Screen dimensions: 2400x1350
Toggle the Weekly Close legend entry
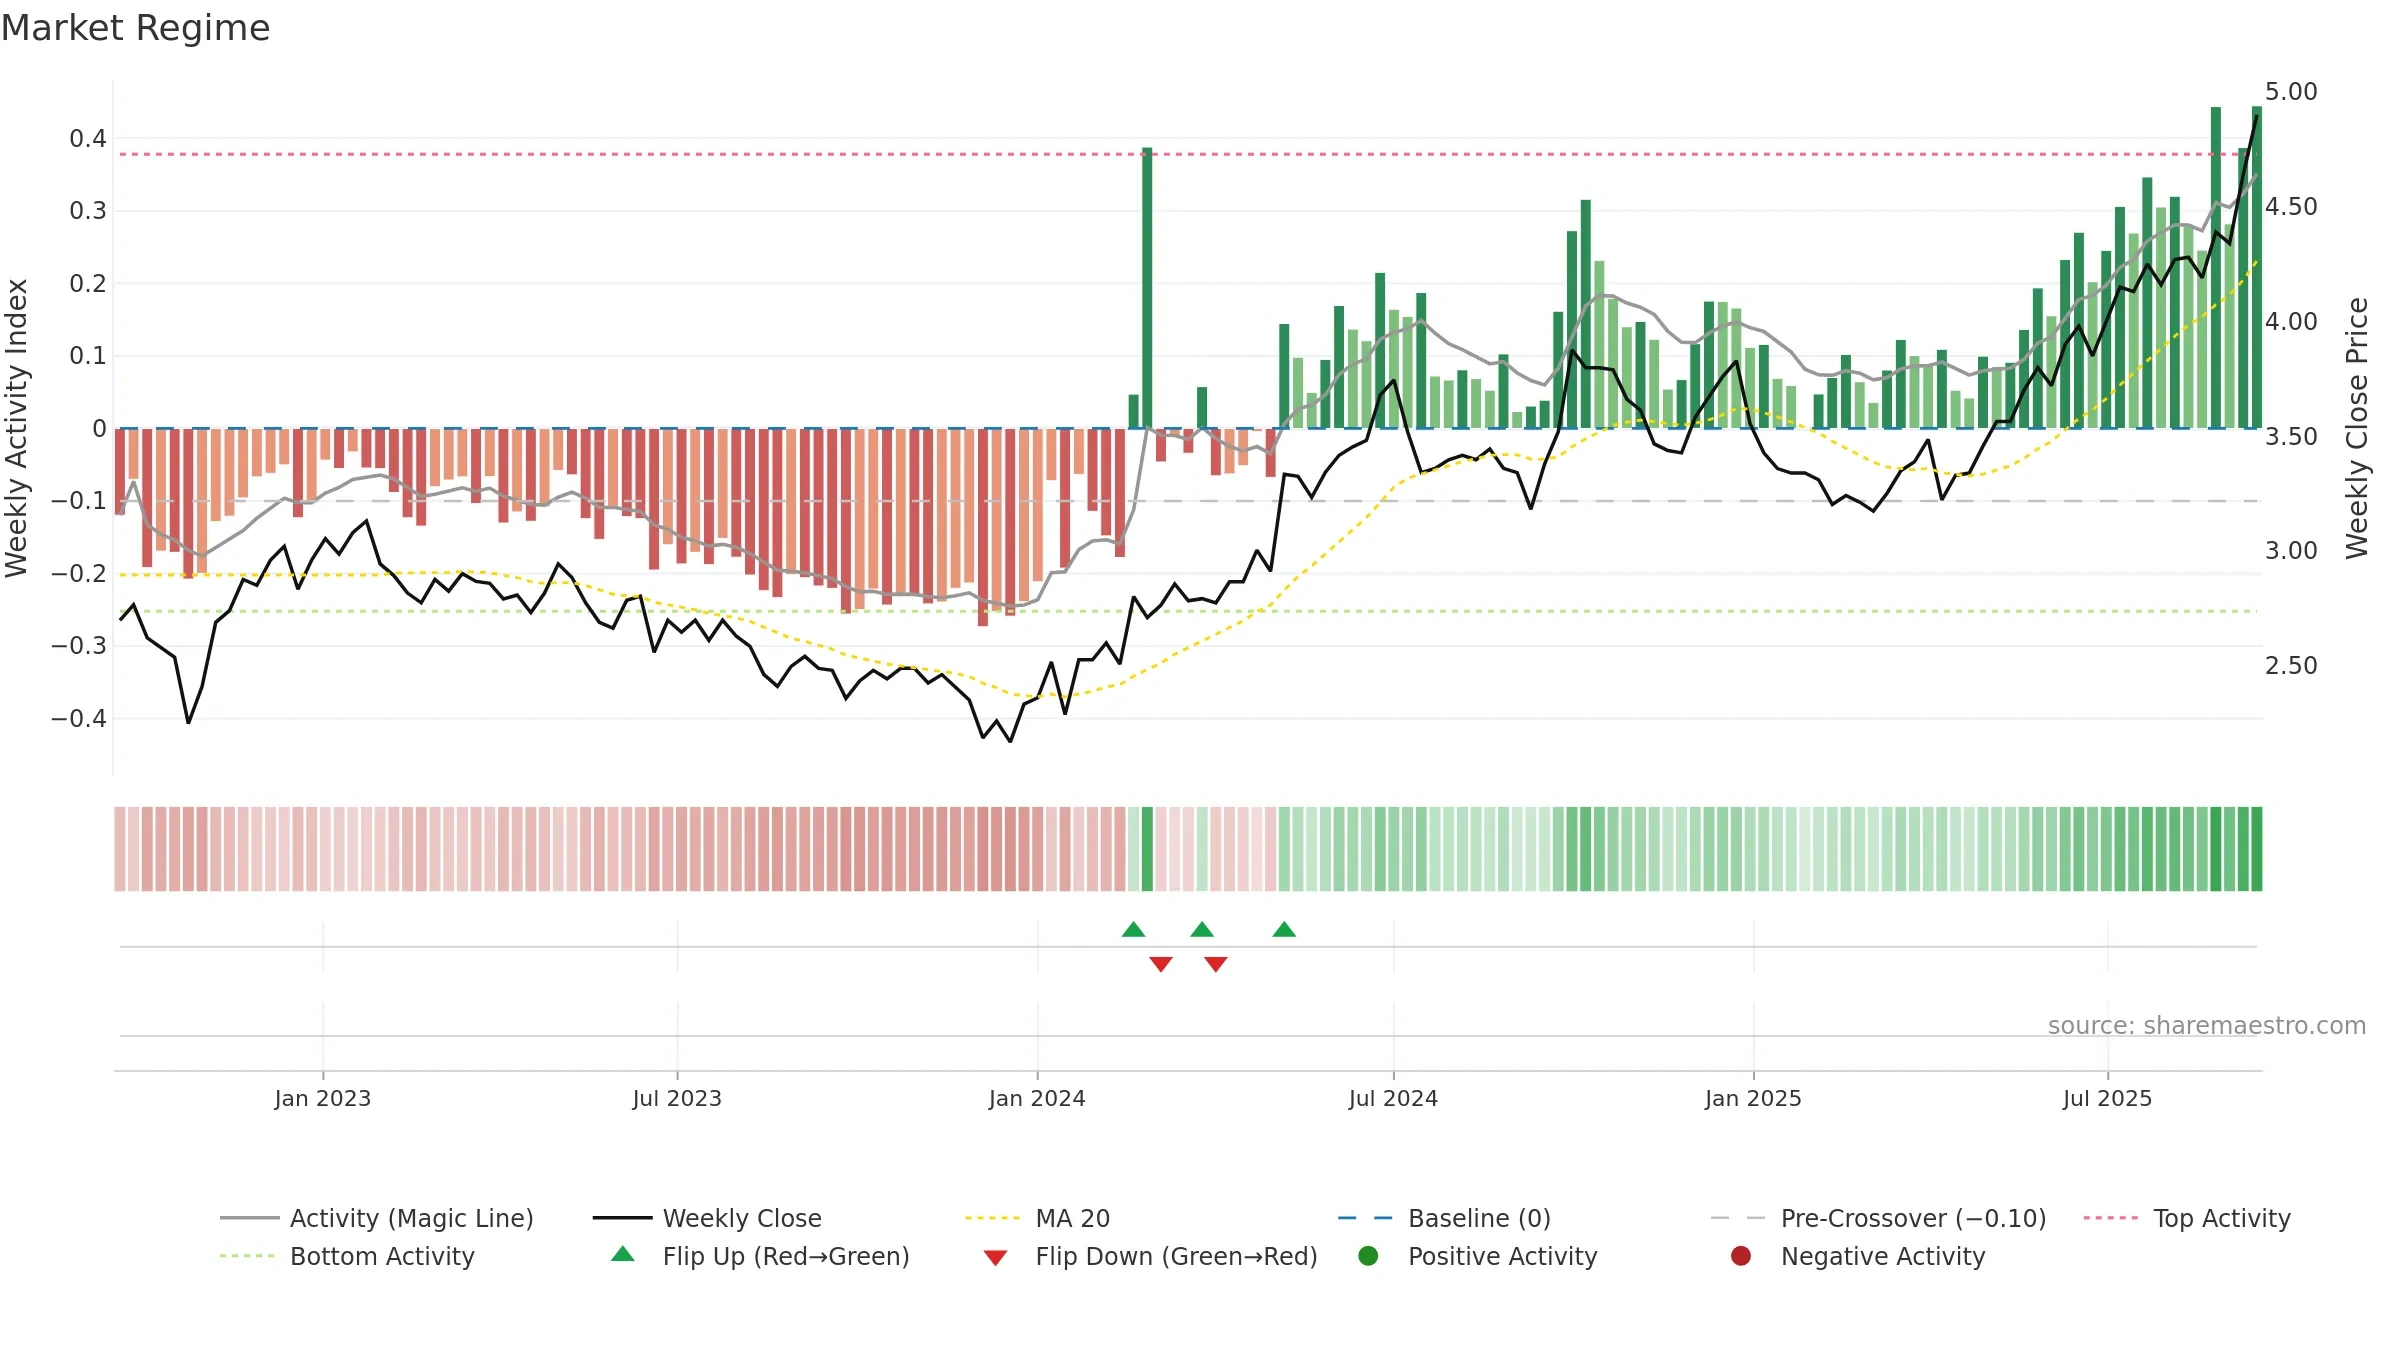[707, 1218]
